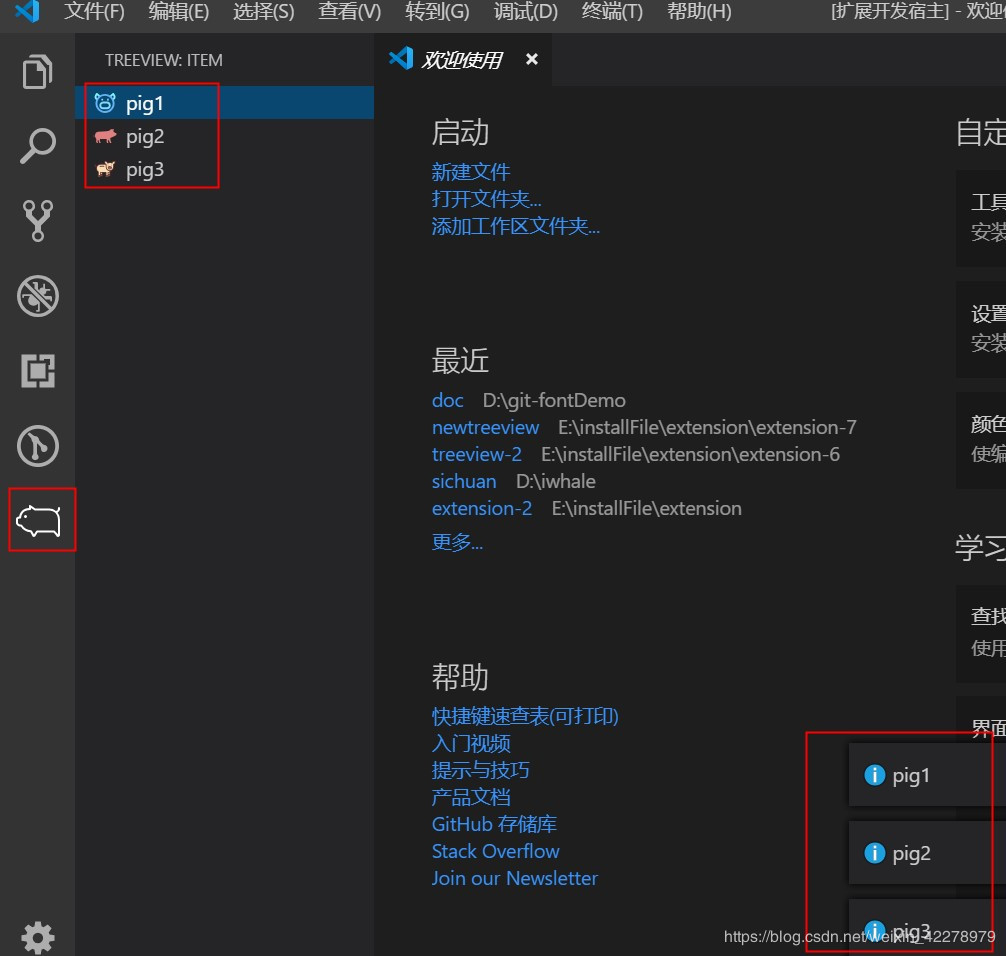Screen dimensions: 1006x956
Task: Click the 启动 section heading
Action: tap(460, 133)
